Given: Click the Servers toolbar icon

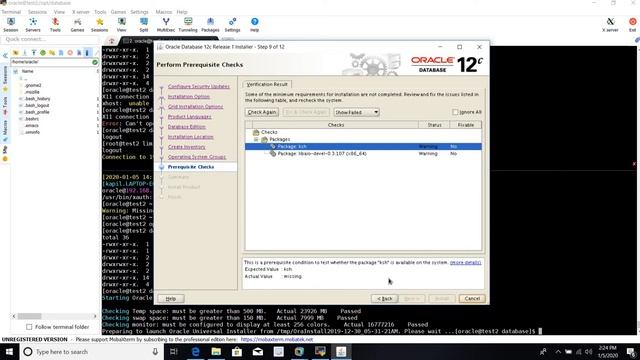Looking at the screenshot, I should [x=33, y=24].
